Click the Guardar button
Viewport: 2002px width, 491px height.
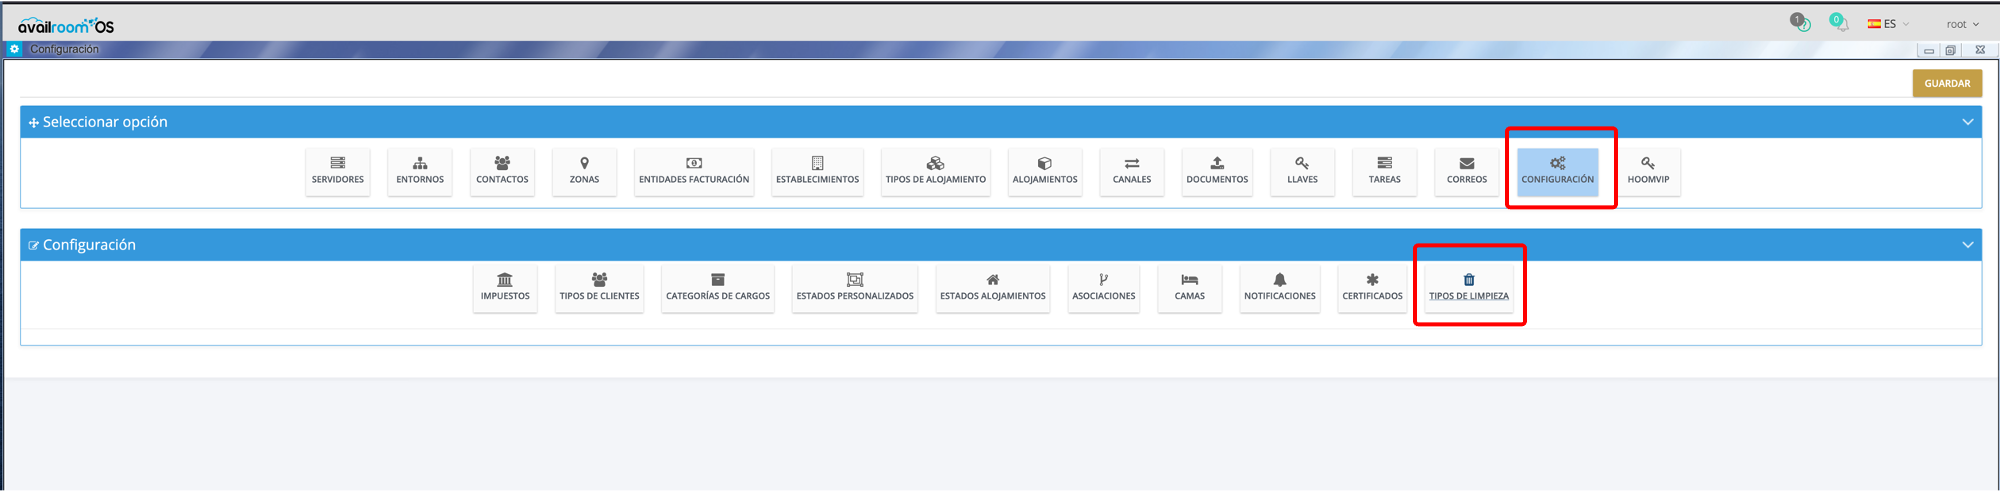point(1946,84)
